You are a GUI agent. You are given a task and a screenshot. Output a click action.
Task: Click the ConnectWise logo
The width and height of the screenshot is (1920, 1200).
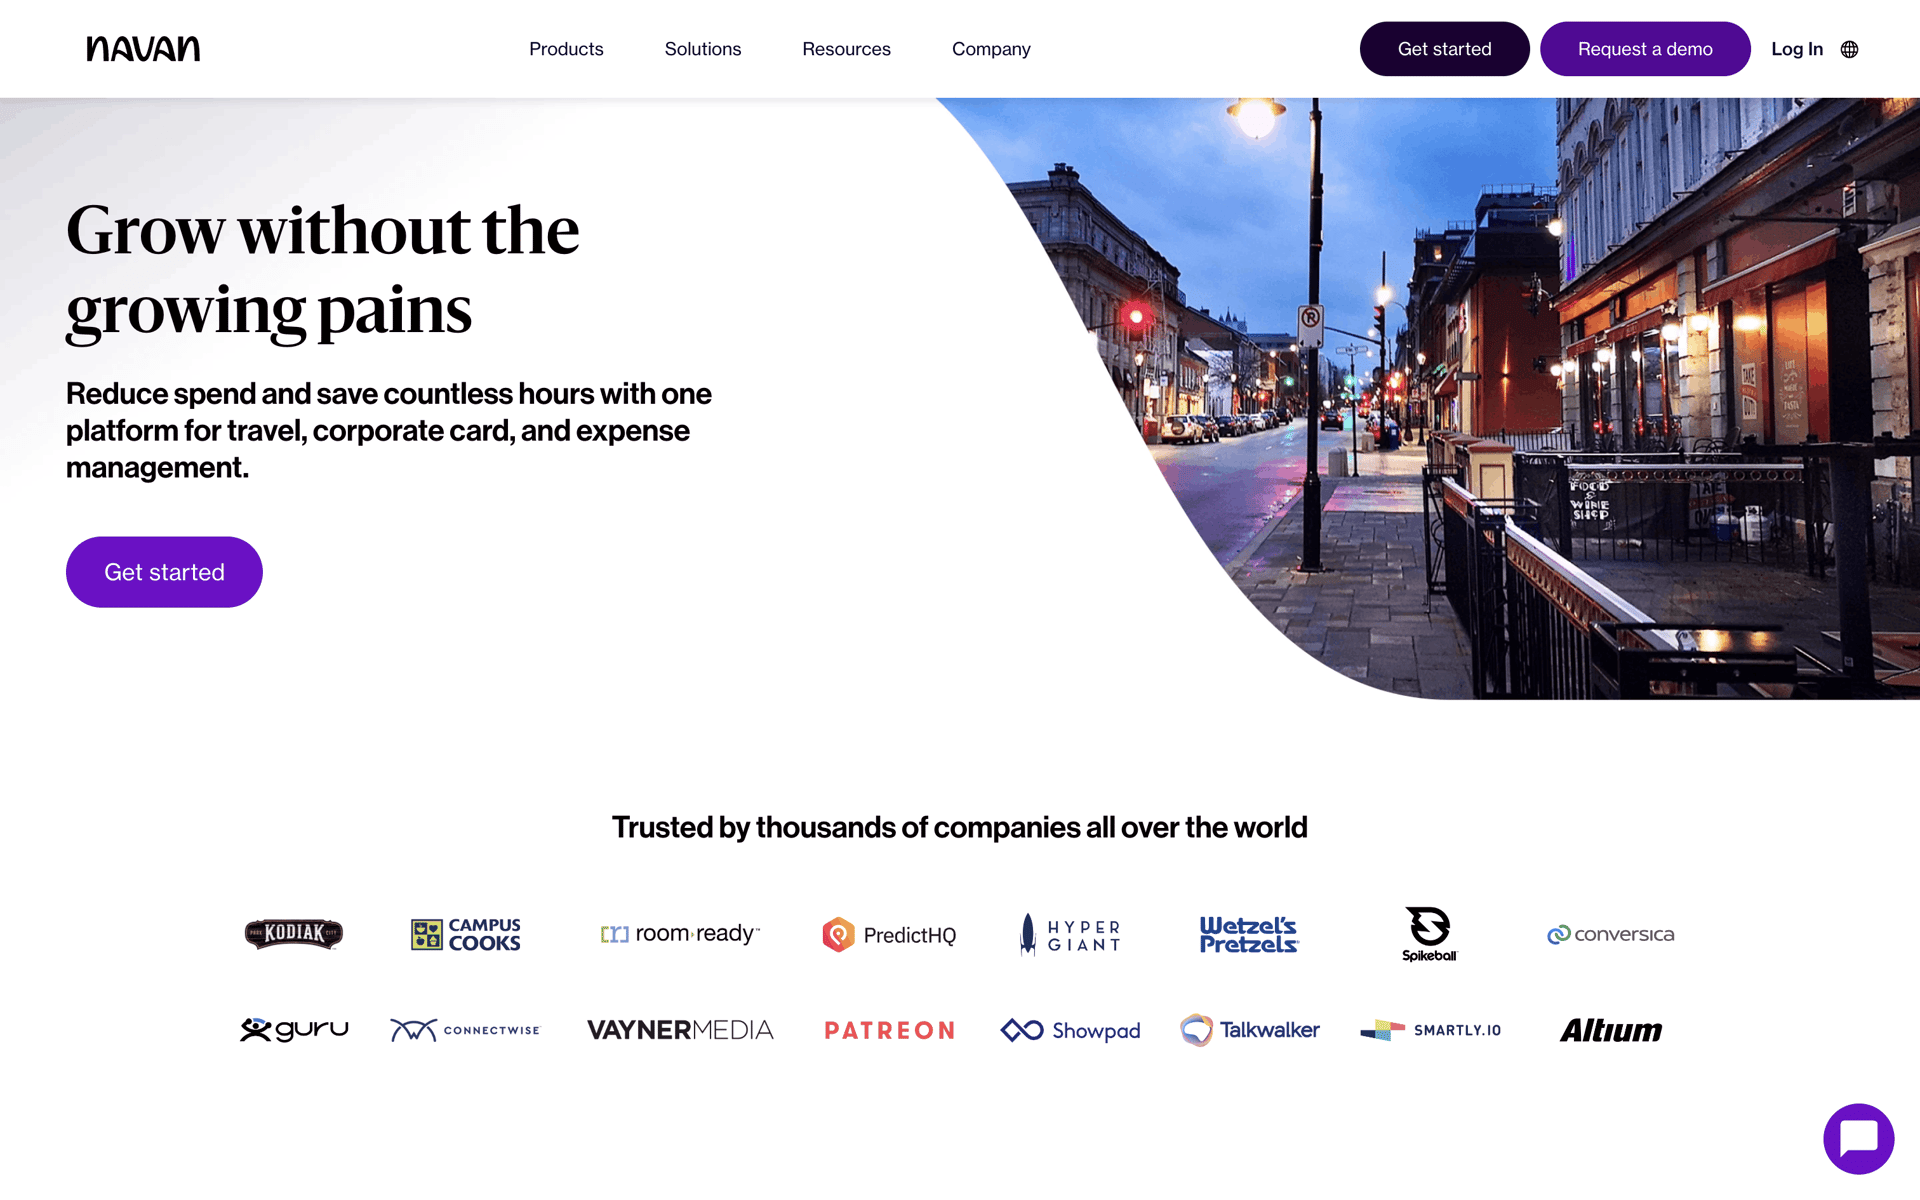click(x=465, y=1030)
